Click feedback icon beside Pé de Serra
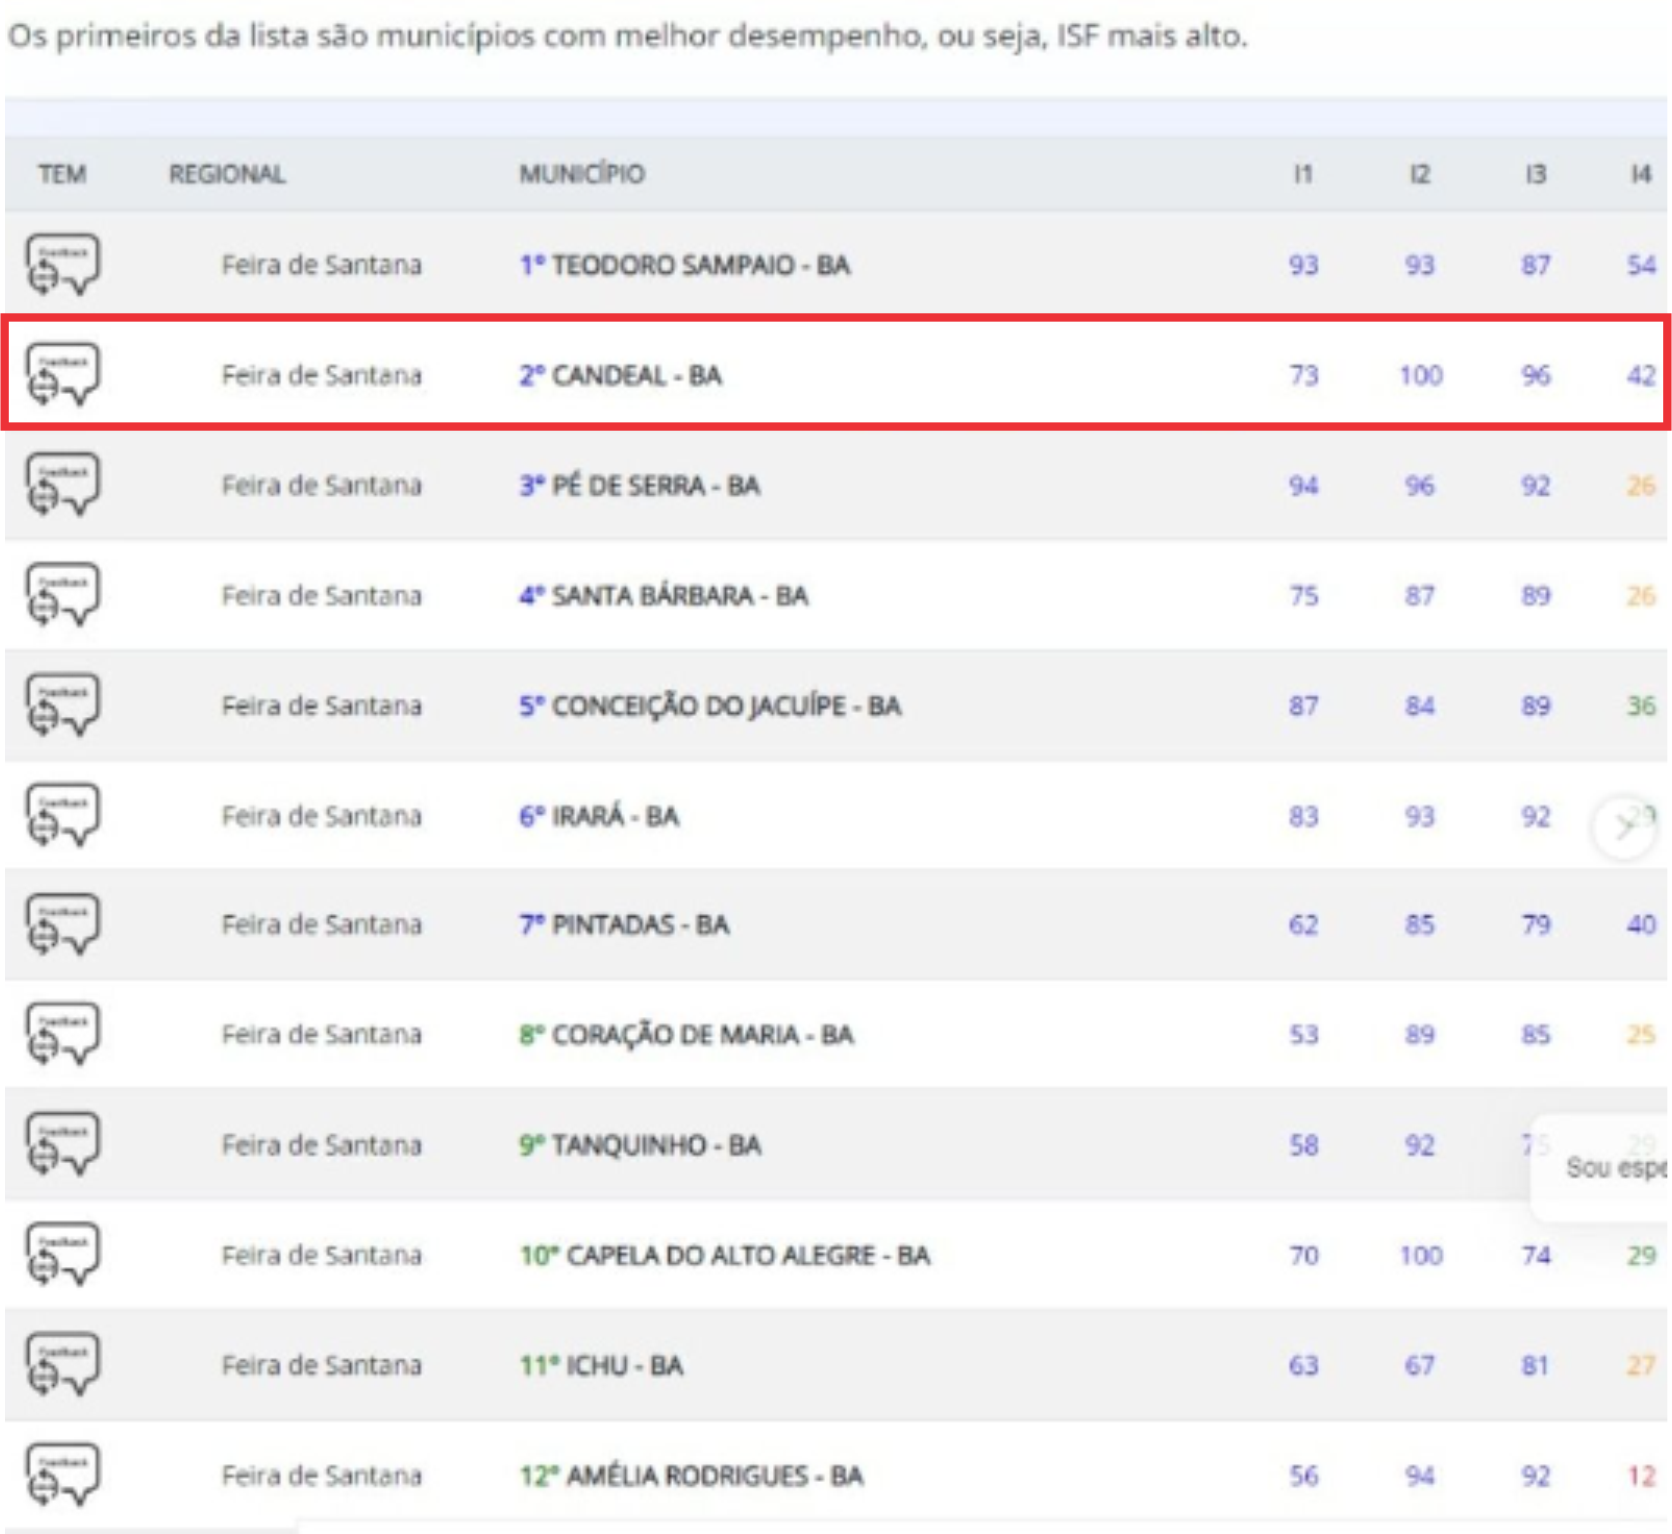This screenshot has width=1672, height=1534. (x=62, y=485)
